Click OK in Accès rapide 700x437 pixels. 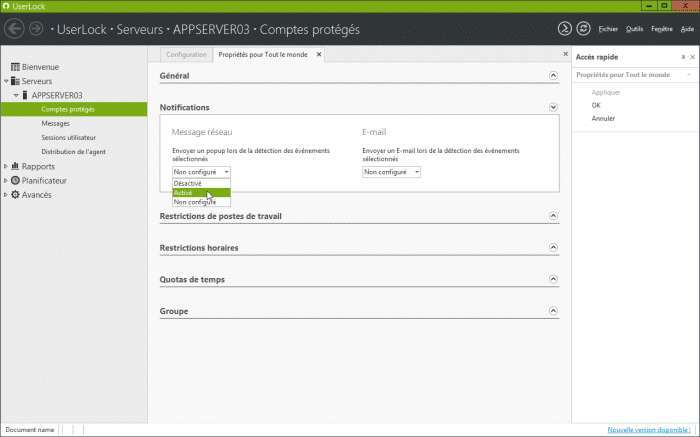tap(596, 105)
